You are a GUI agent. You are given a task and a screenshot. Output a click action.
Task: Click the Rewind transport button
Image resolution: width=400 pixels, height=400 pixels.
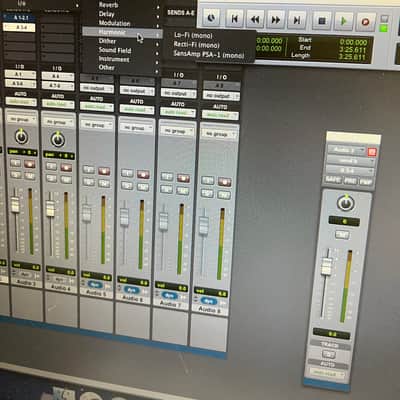(255, 20)
